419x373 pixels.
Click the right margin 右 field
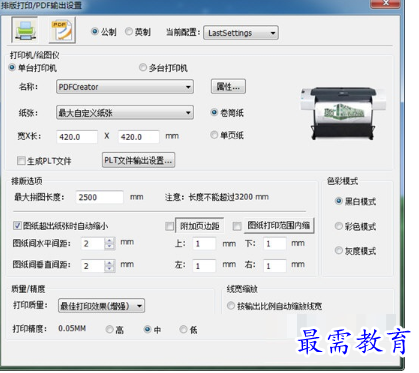tap(275, 266)
